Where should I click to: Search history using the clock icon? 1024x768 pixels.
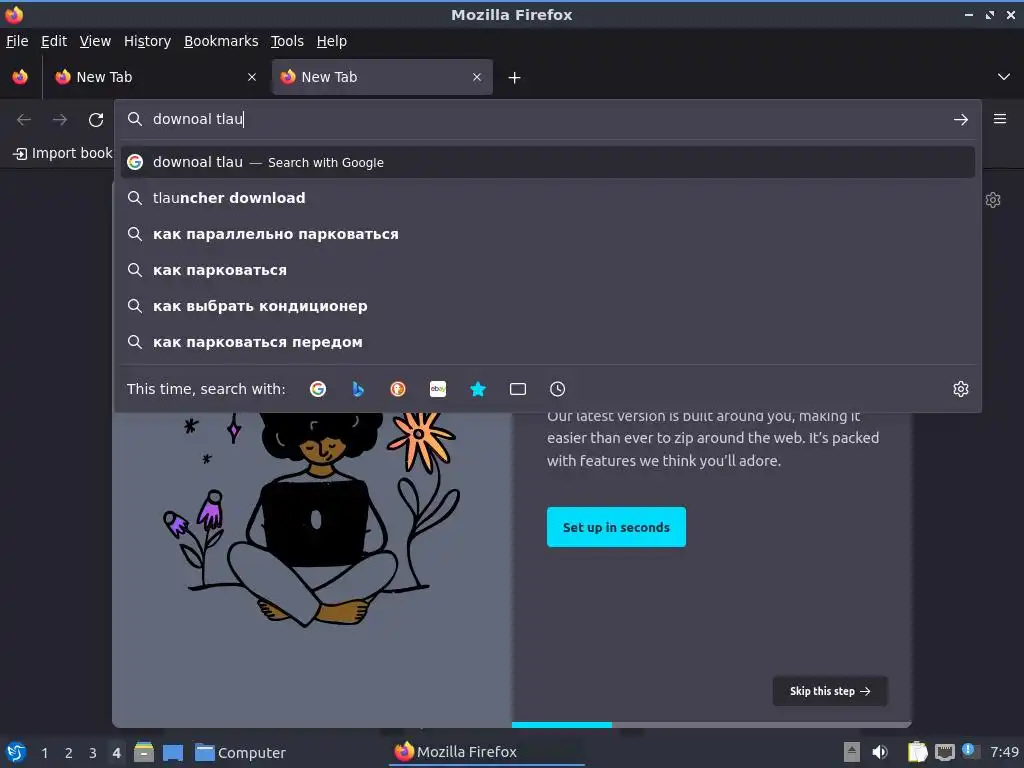coord(558,389)
